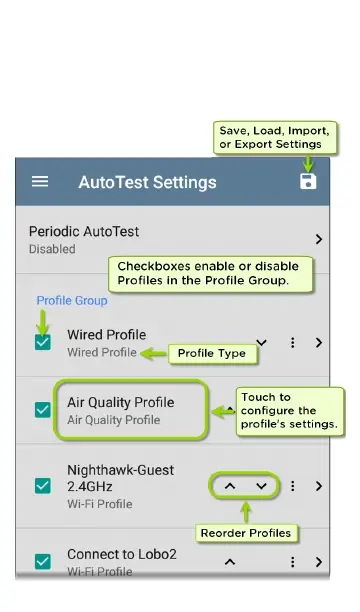360x612 pixels.
Task: Open Connect to Lobo2 right chevron
Action: 319,562
